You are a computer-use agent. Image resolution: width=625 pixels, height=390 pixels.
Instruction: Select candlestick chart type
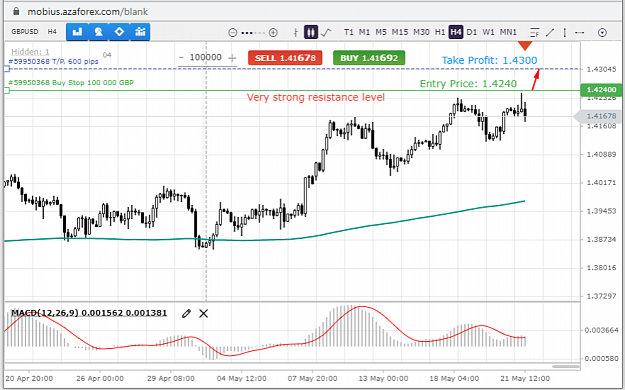pos(311,32)
